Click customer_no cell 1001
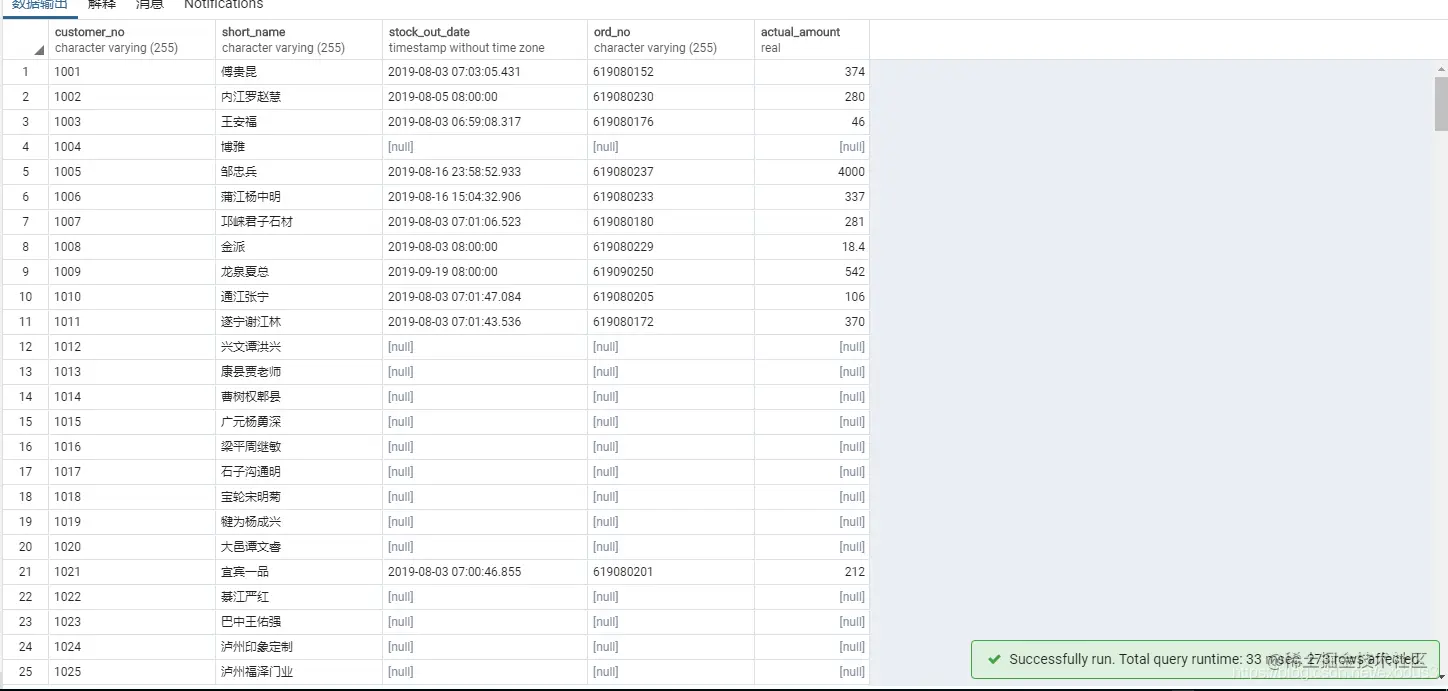 [x=132, y=72]
